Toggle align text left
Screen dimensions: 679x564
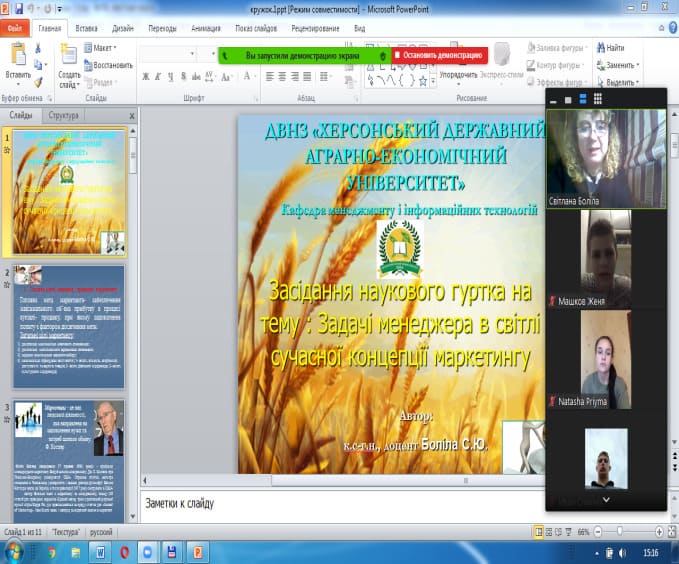point(269,77)
